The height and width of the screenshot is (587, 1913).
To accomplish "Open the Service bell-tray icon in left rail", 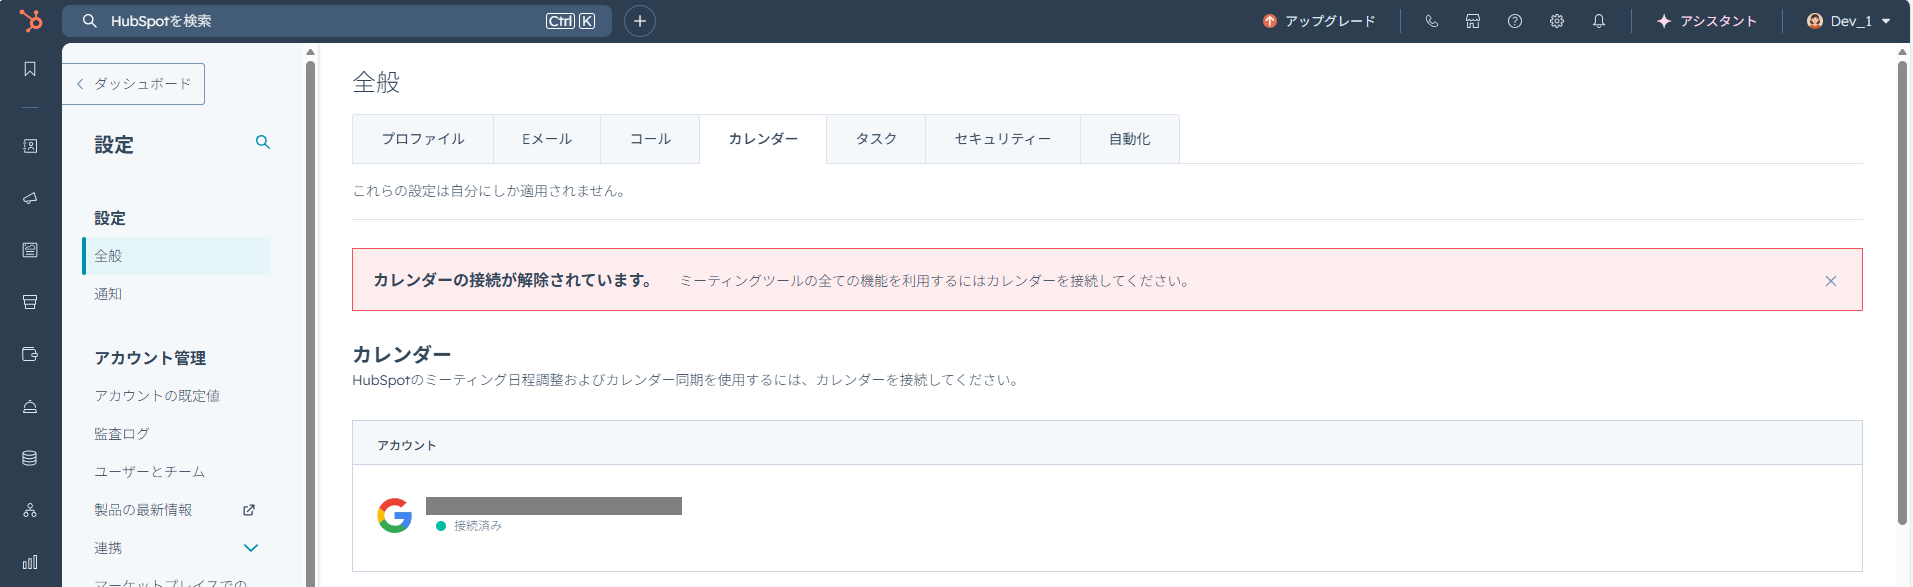I will point(30,406).
